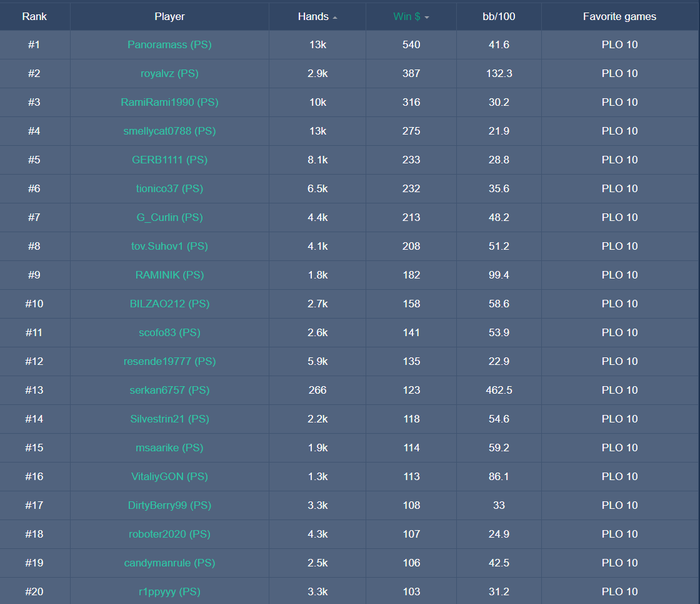
Task: Open player roboter2020 (PS) profile
Action: (170, 534)
